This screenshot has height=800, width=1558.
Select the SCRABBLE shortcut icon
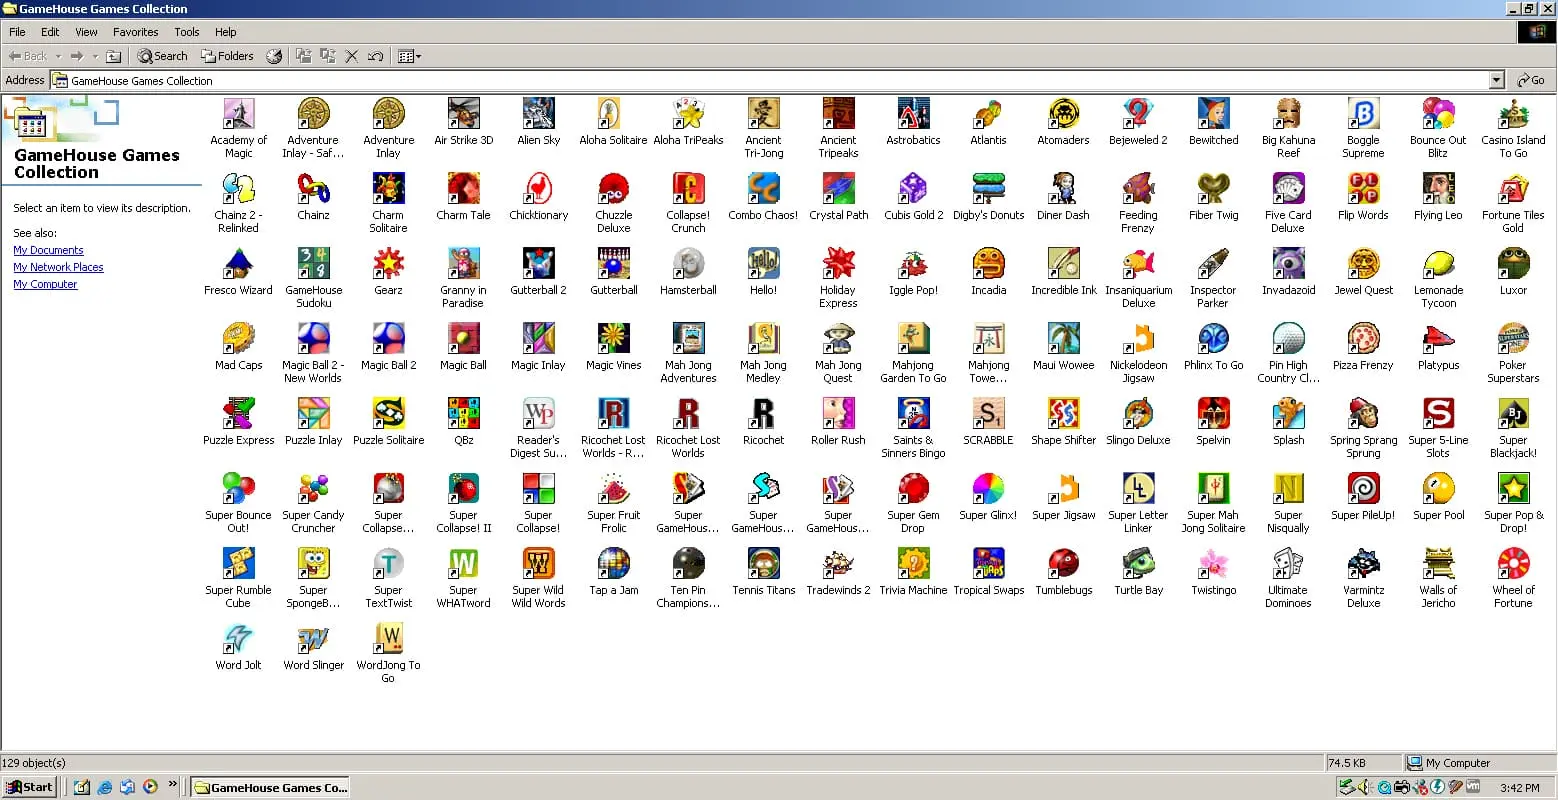988,414
